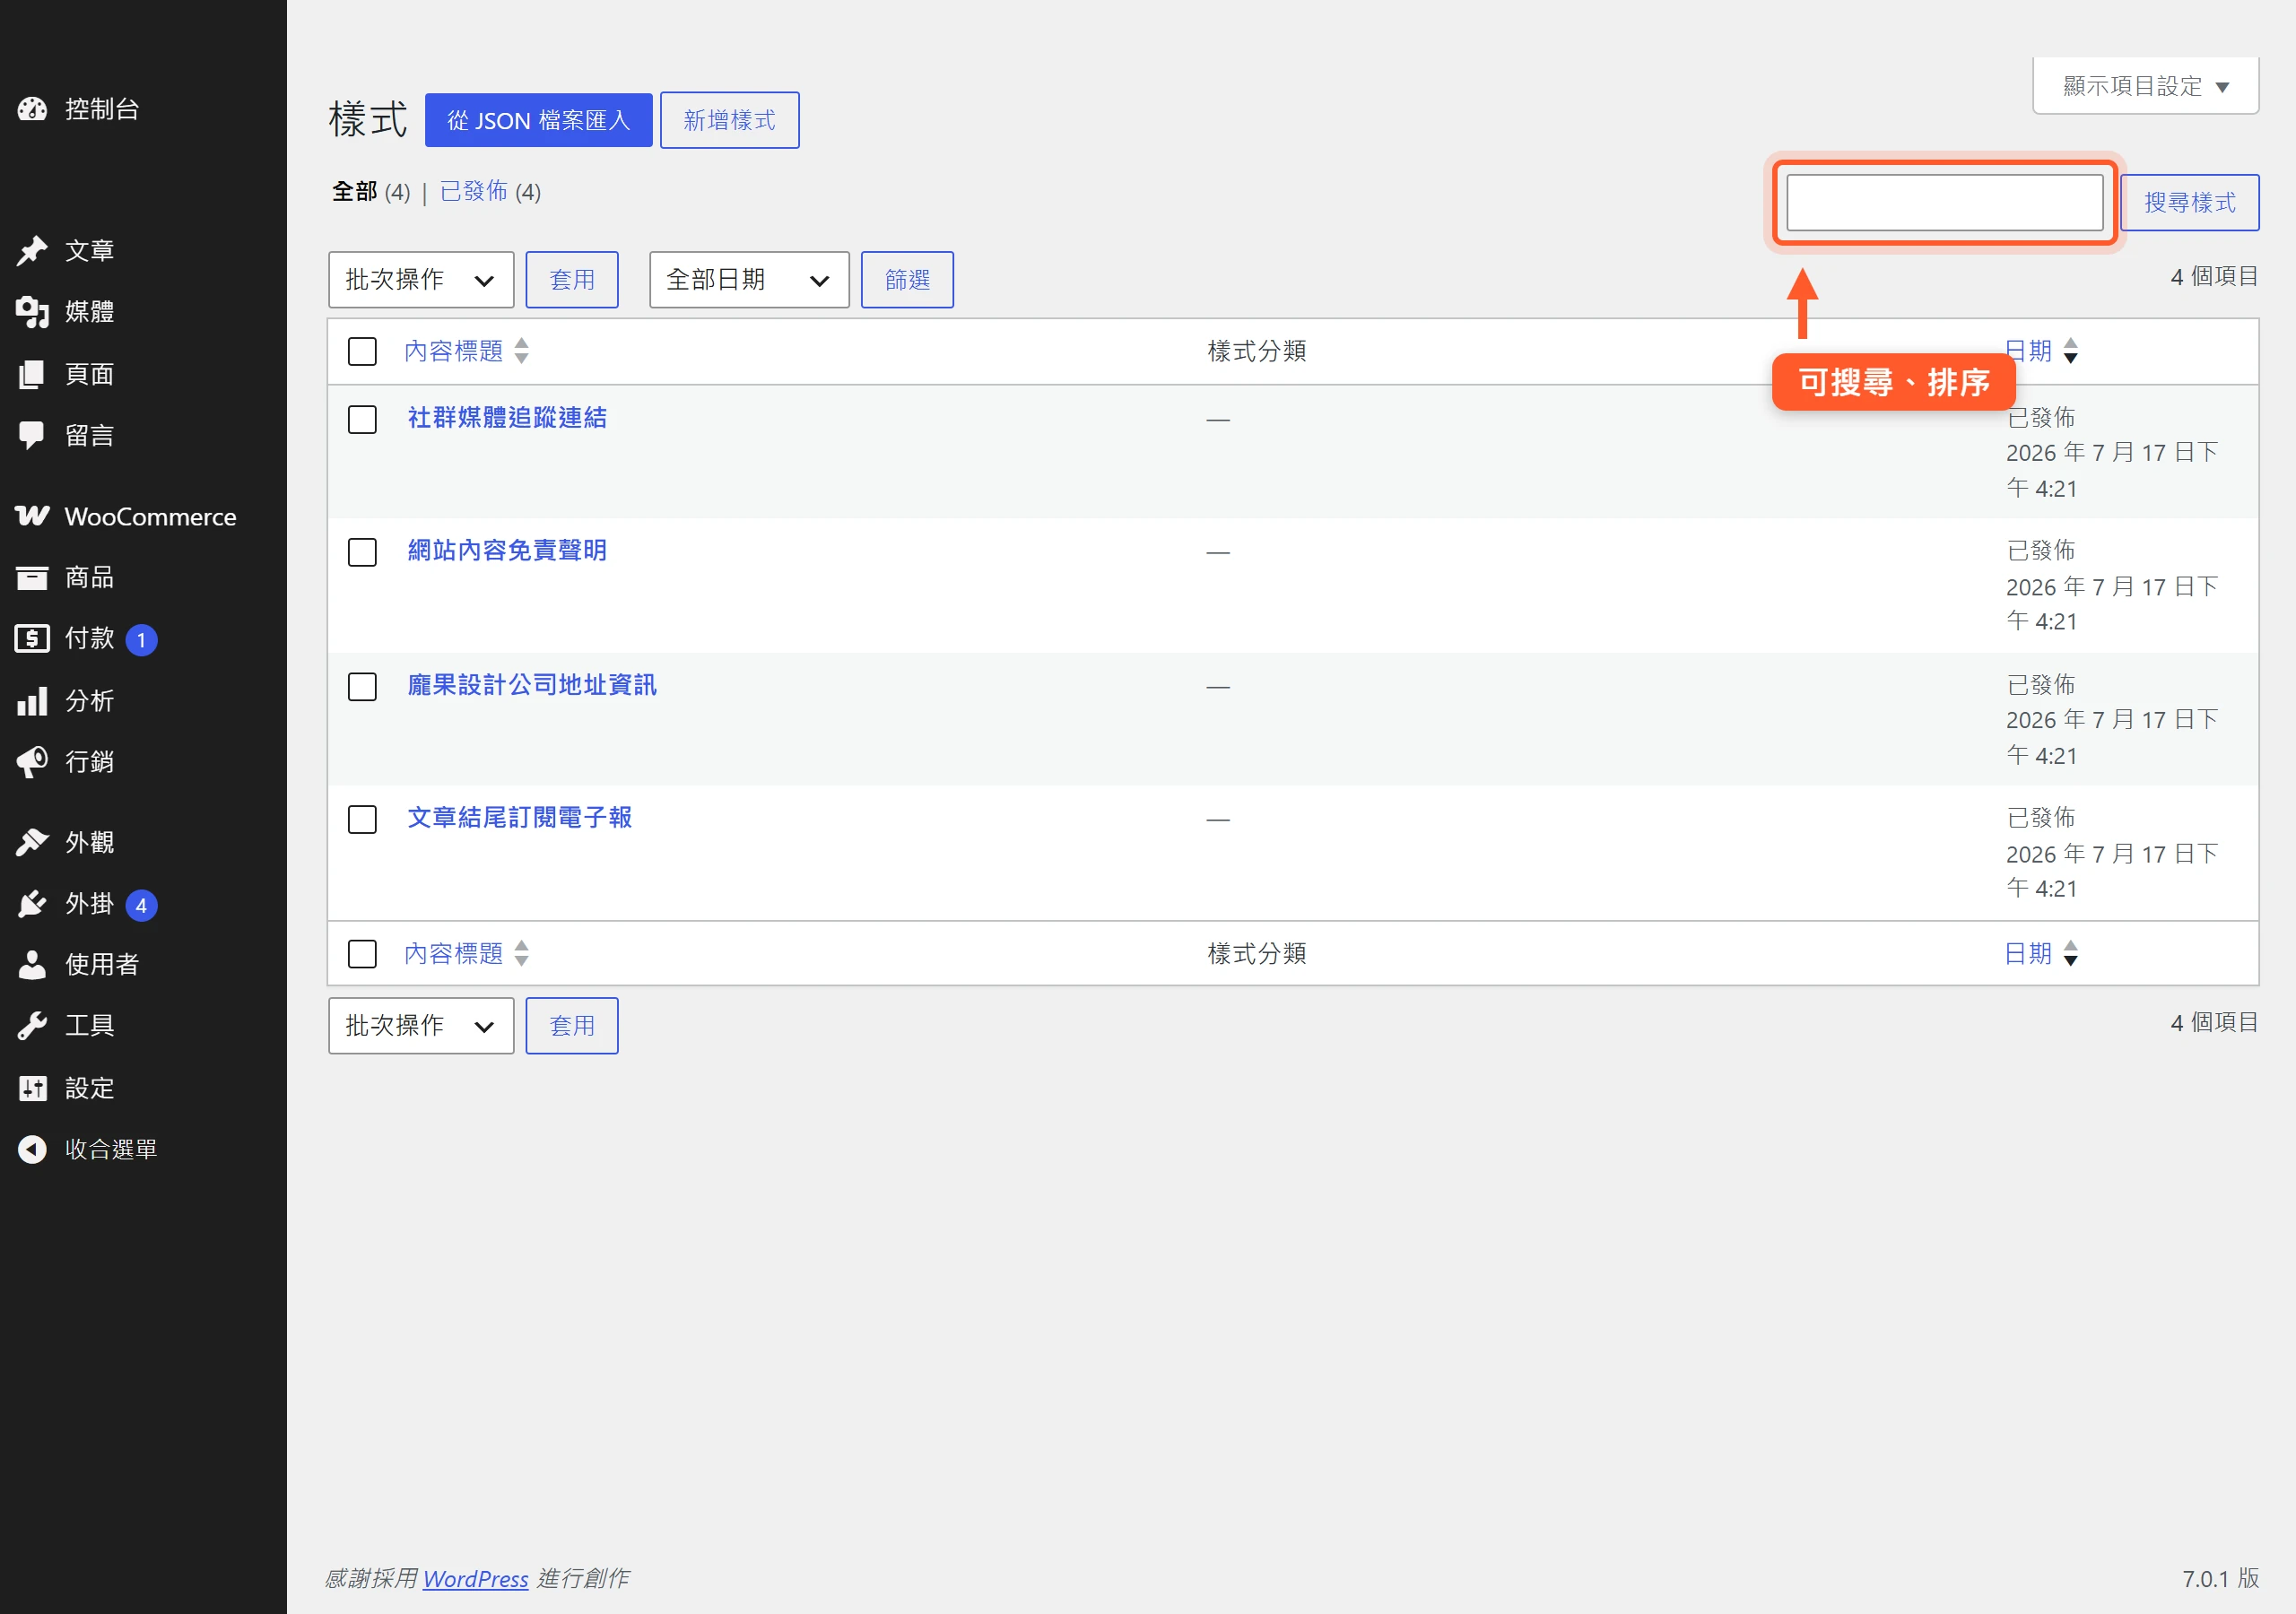
Task: Click the 付款 dollar icon
Action: [x=32, y=638]
